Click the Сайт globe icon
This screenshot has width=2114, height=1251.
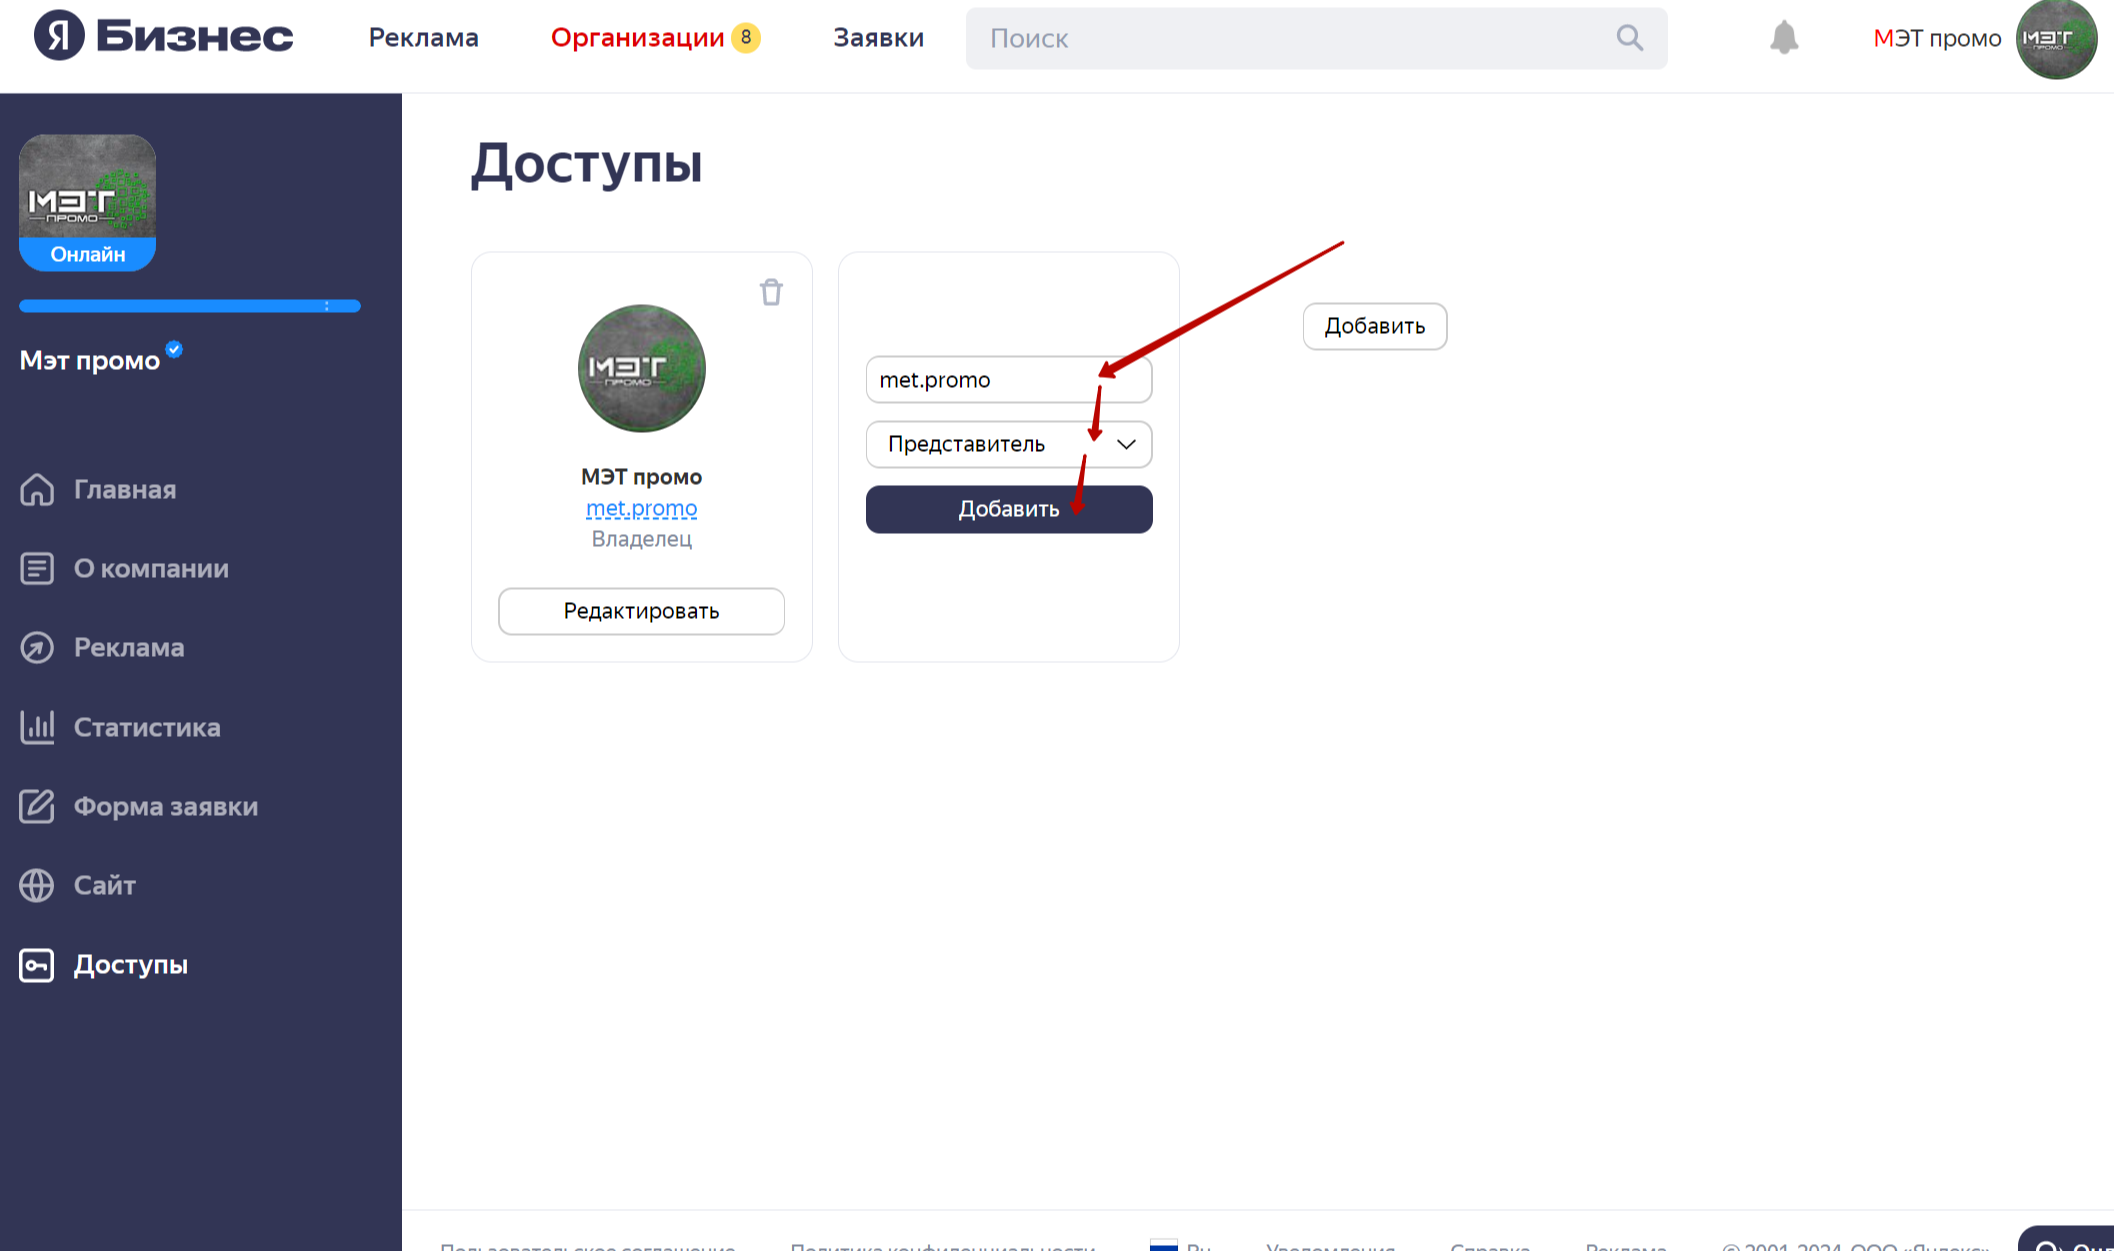click(37, 886)
